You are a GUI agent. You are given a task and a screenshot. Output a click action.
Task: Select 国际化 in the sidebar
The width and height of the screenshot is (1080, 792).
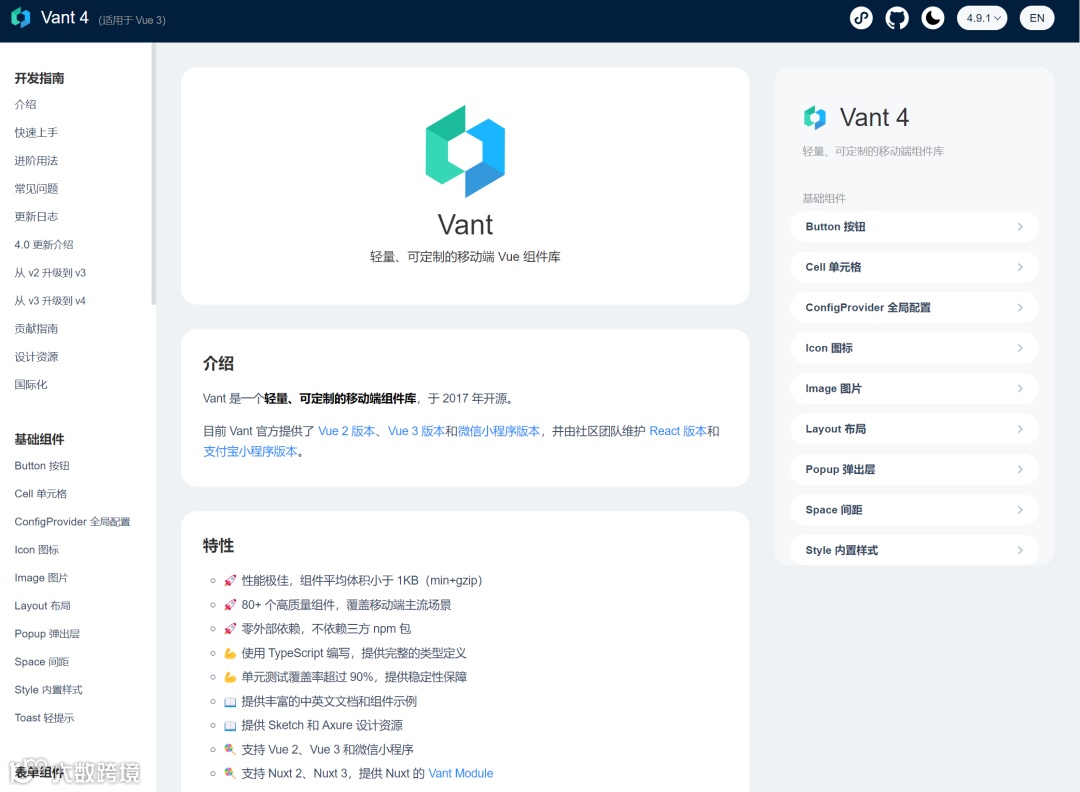tap(31, 384)
